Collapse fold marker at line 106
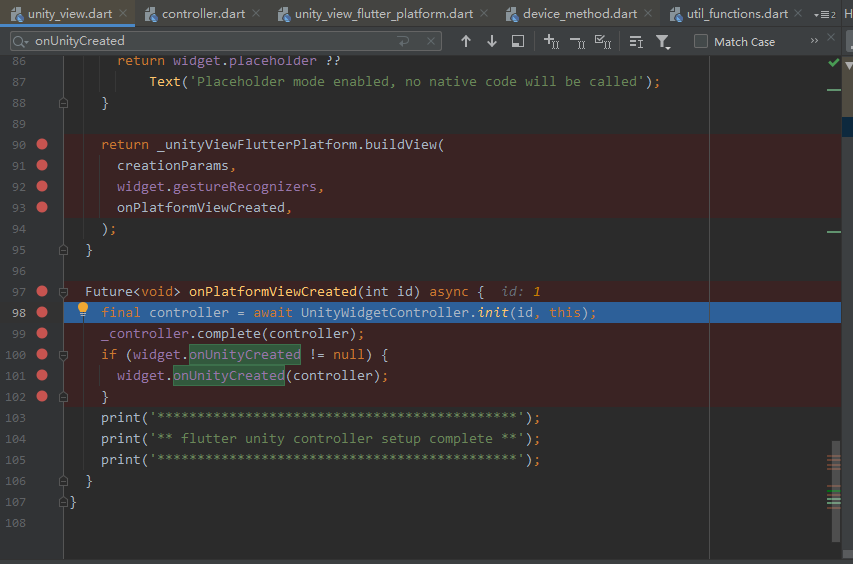The width and height of the screenshot is (853, 564). pos(63,481)
